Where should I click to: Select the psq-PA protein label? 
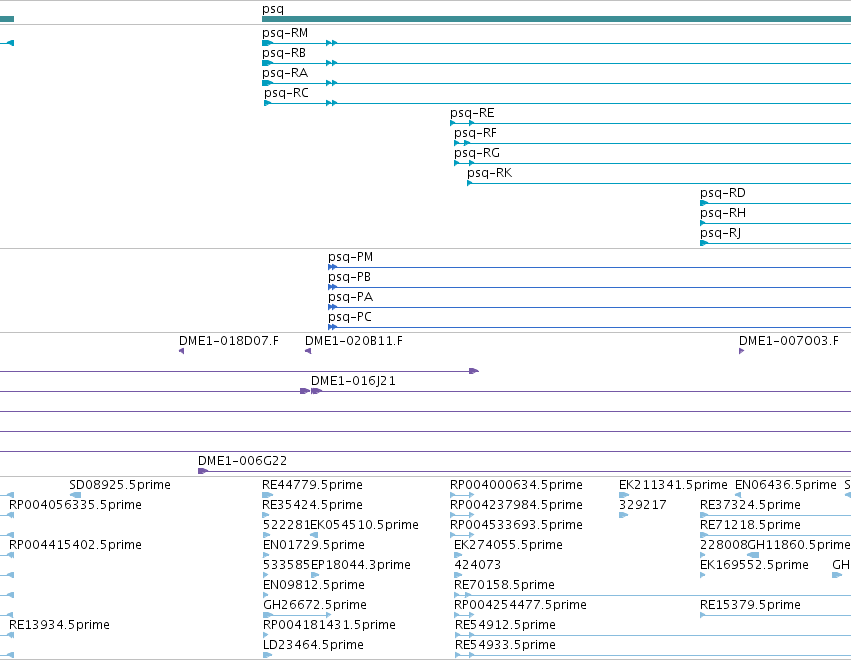click(351, 297)
